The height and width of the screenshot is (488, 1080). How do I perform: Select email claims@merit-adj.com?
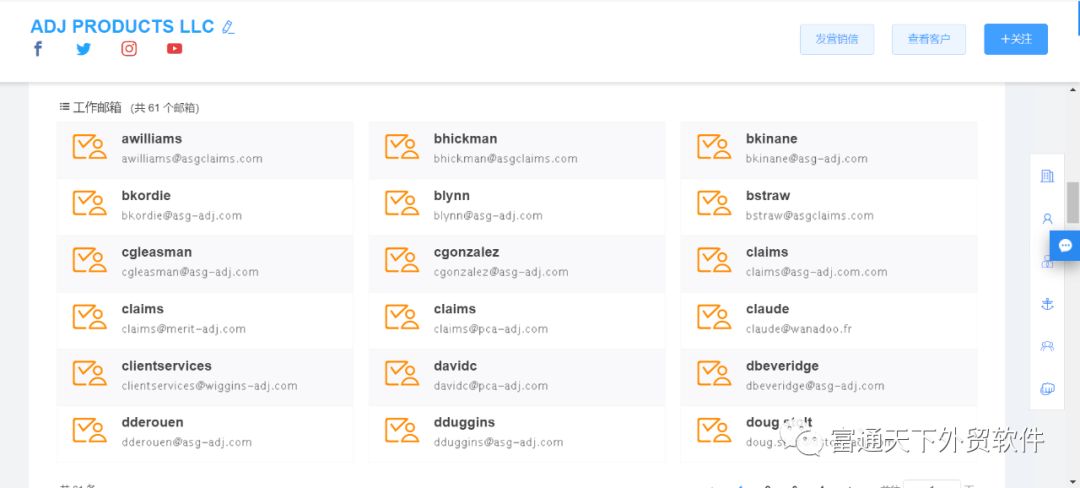point(184,330)
